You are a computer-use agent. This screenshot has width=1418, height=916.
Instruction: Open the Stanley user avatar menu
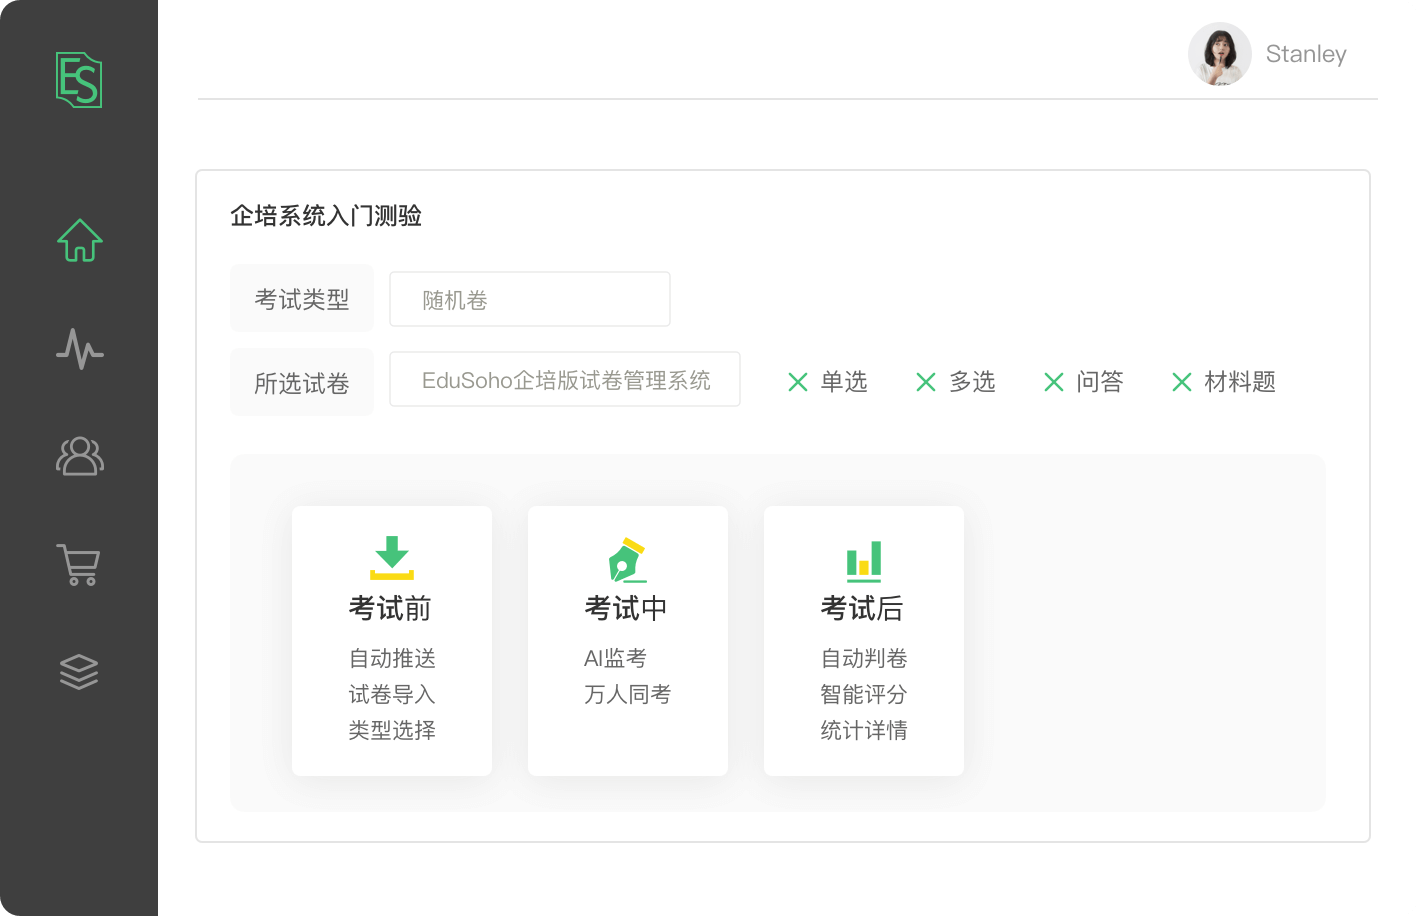1220,54
